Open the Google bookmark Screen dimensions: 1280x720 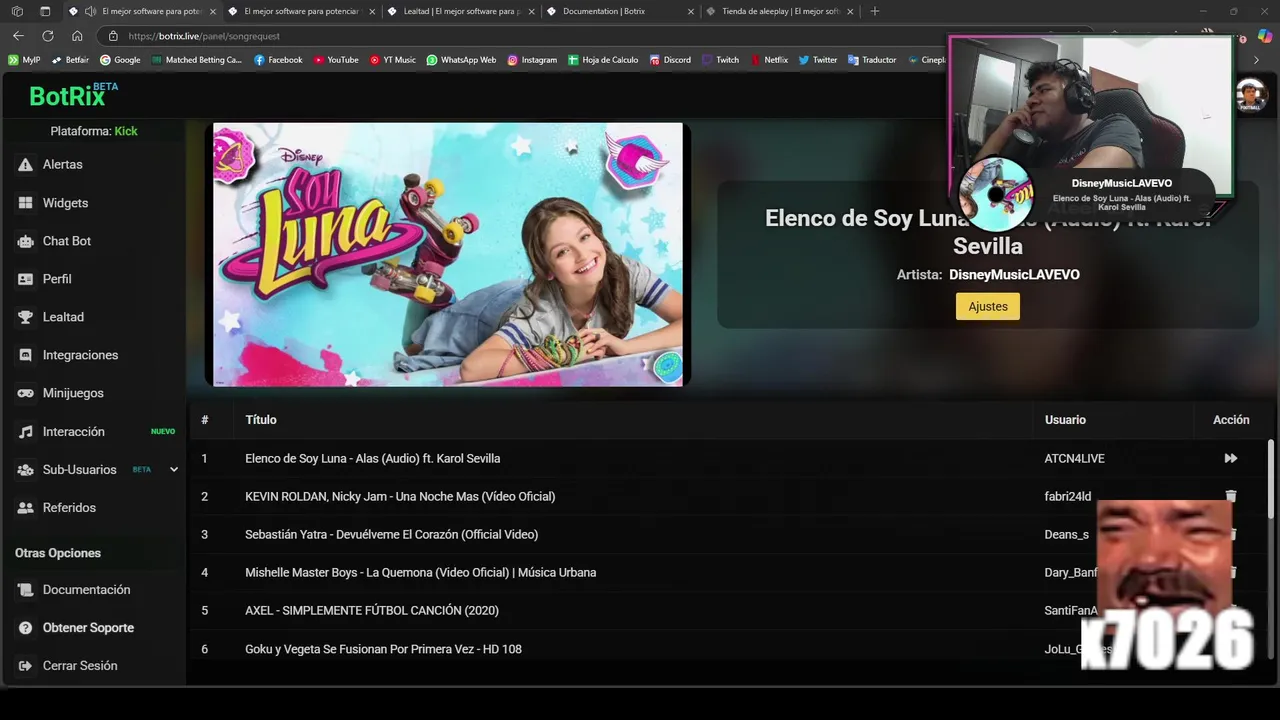click(x=120, y=60)
